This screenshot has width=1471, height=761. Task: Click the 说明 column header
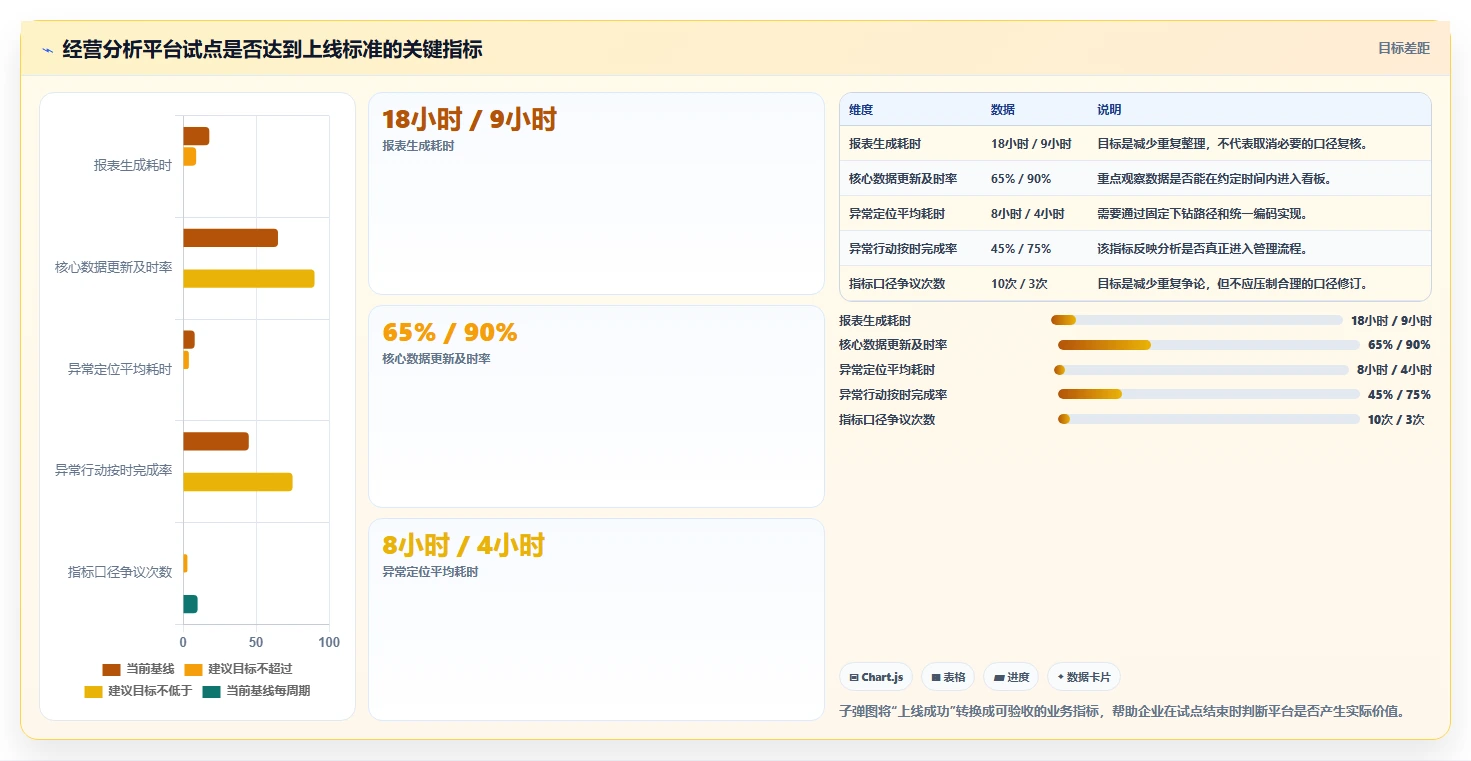[1109, 110]
